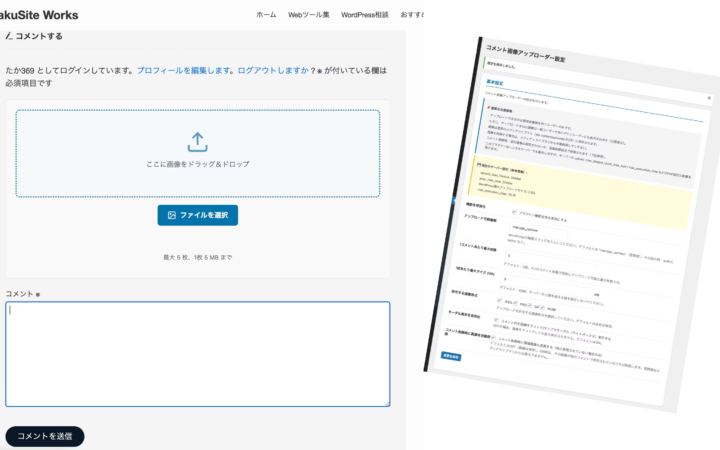720x450 pixels.
Task: Click the max images per comment field
Action: click(x=551, y=261)
